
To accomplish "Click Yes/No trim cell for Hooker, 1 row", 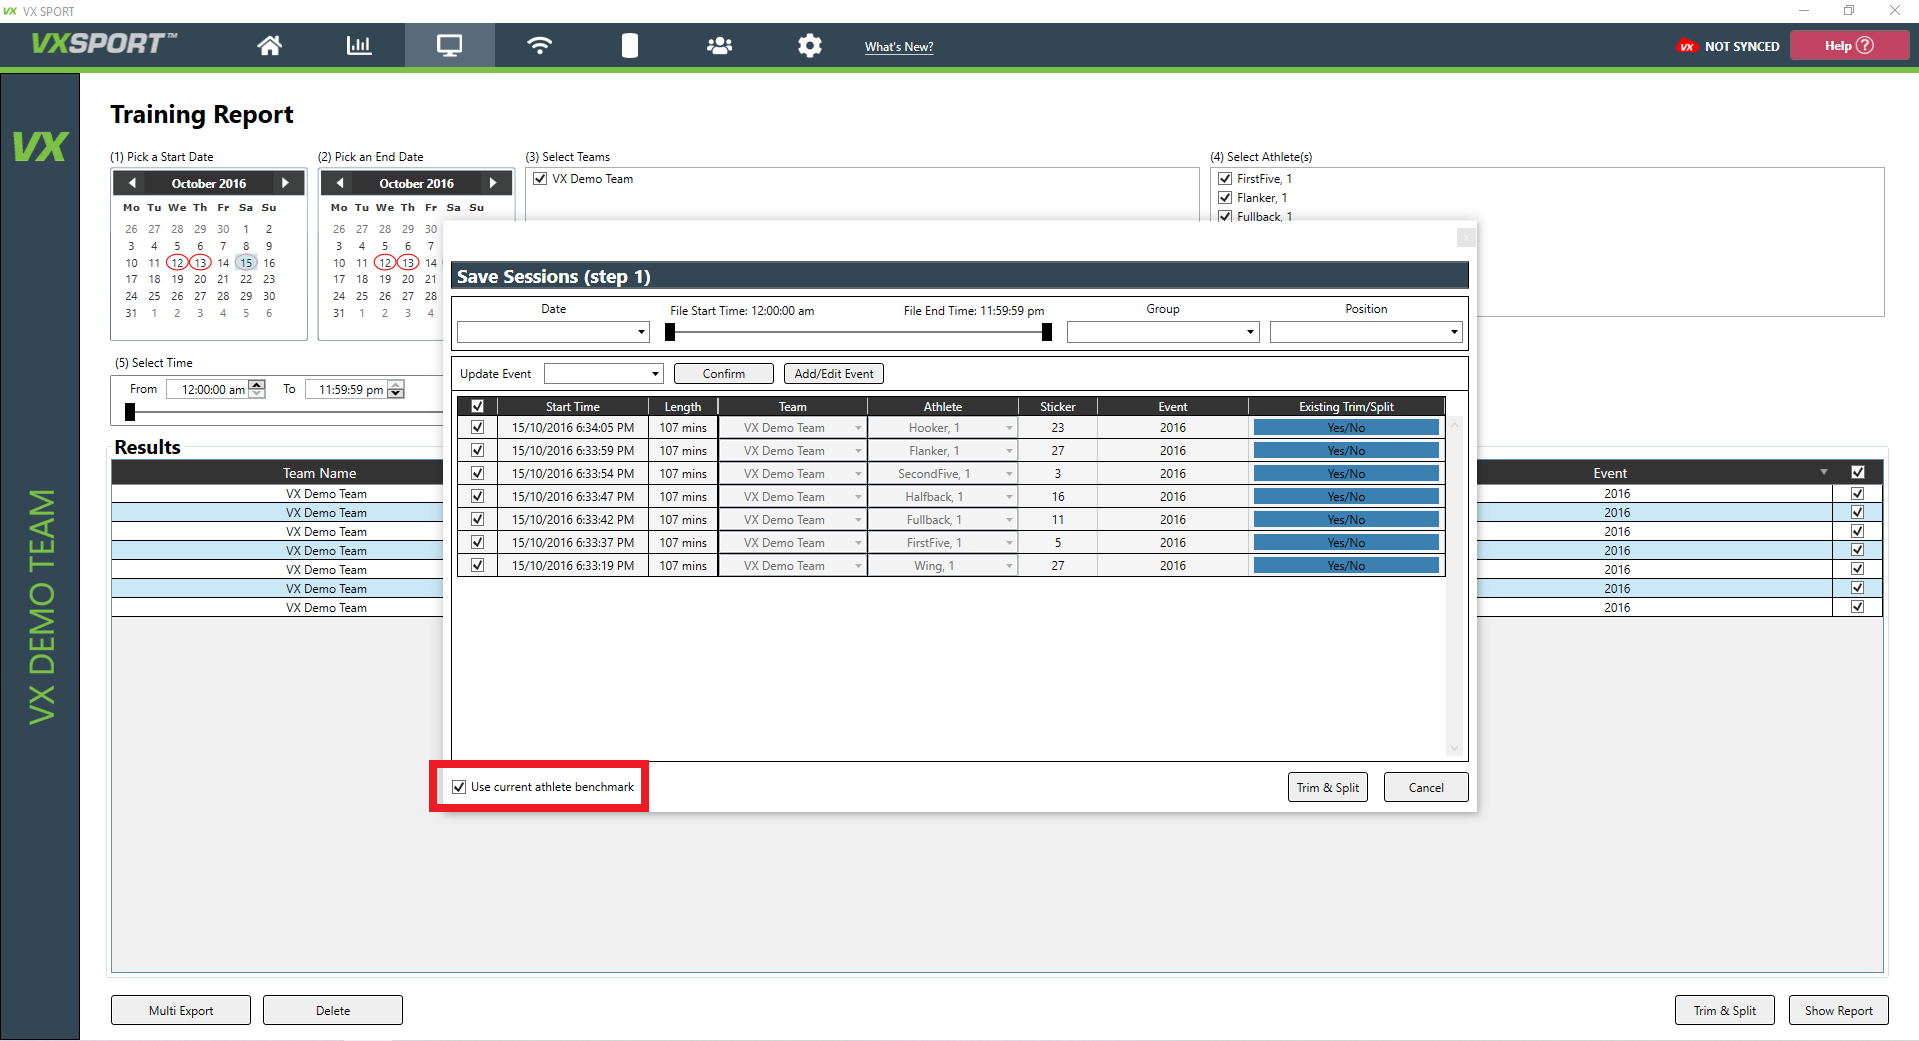I will (x=1346, y=428).
